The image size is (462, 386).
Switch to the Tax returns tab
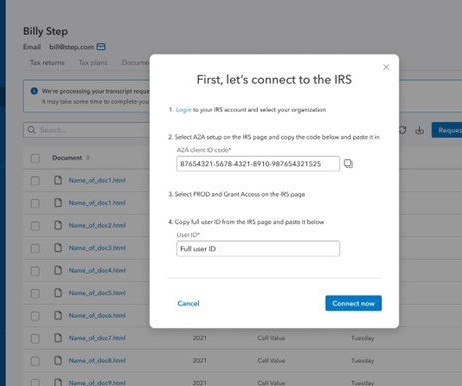click(47, 62)
